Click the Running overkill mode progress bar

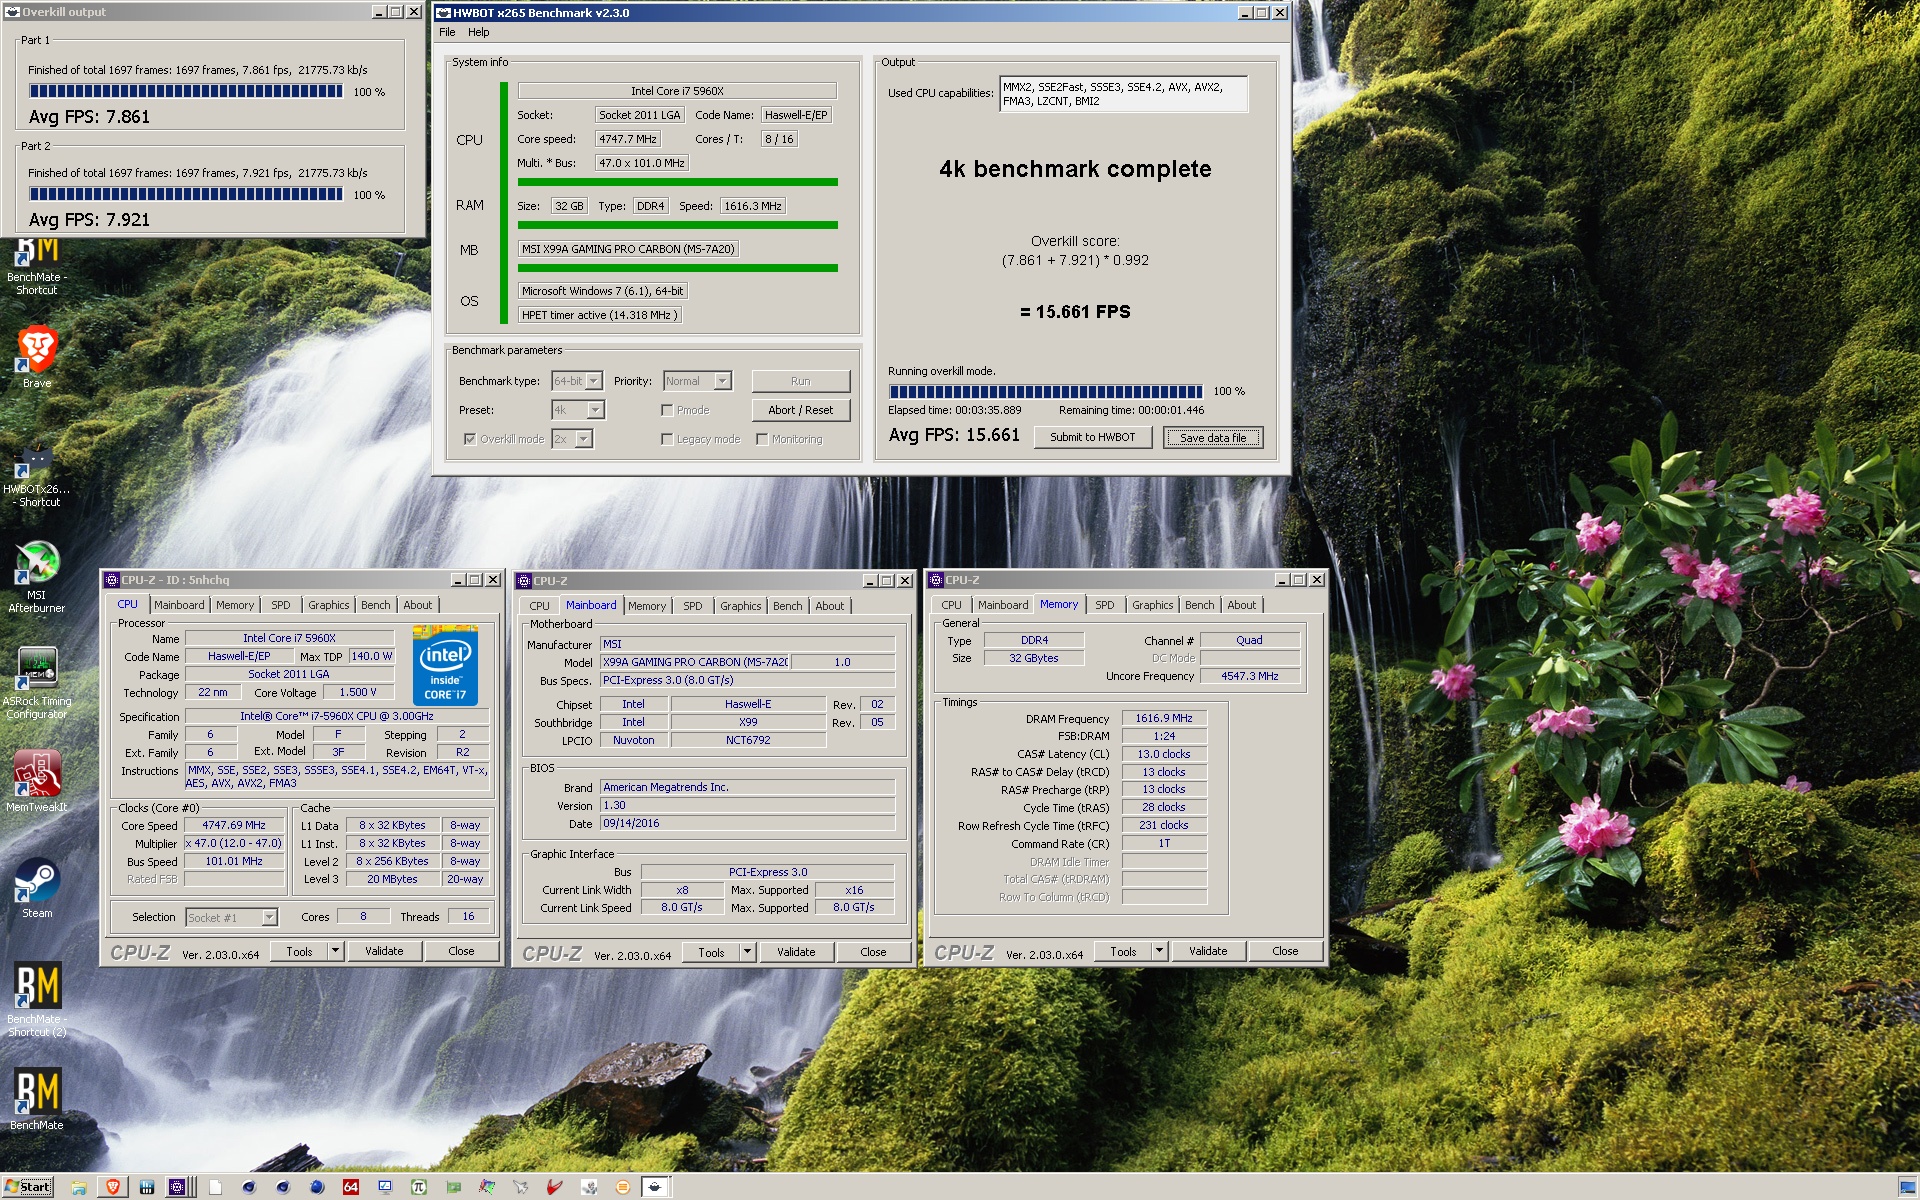1046,391
